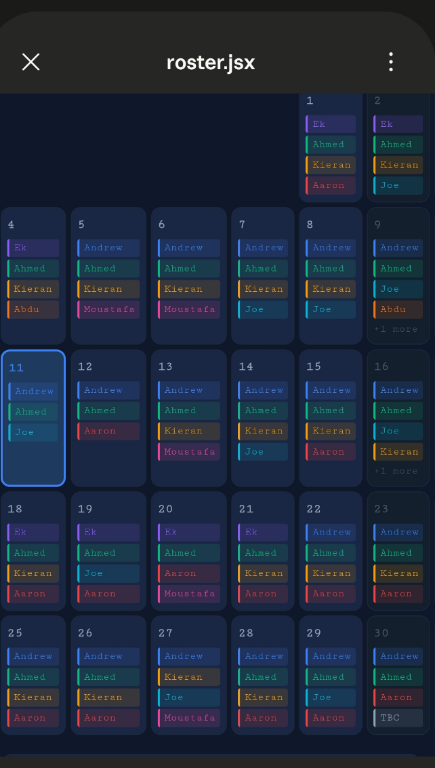The width and height of the screenshot is (435, 768).
Task: Click Moustafa entry on day 20
Action: coord(189,594)
